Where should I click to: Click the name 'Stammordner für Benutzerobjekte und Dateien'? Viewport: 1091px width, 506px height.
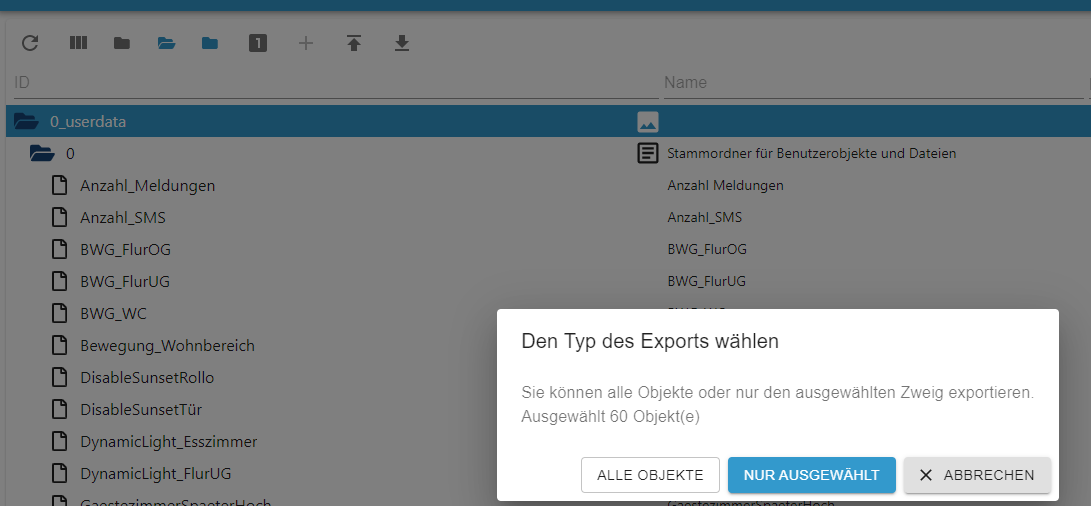point(811,153)
